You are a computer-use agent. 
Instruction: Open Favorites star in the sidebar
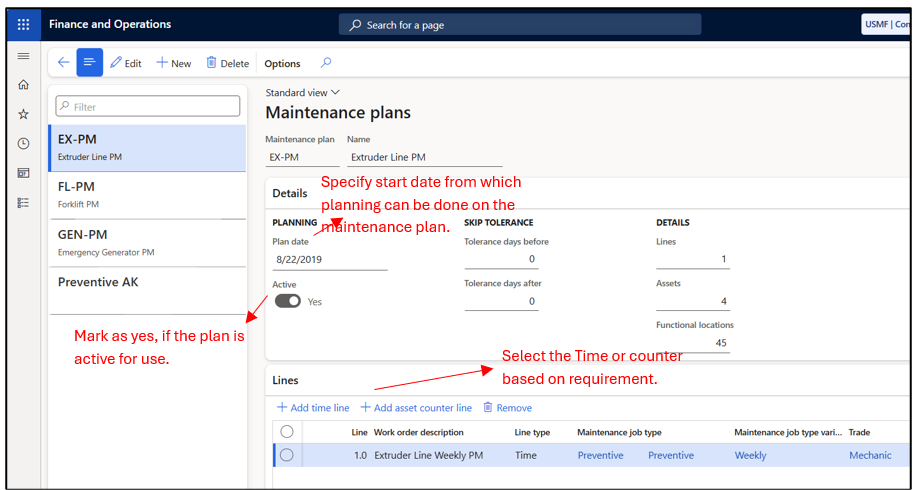coord(23,114)
